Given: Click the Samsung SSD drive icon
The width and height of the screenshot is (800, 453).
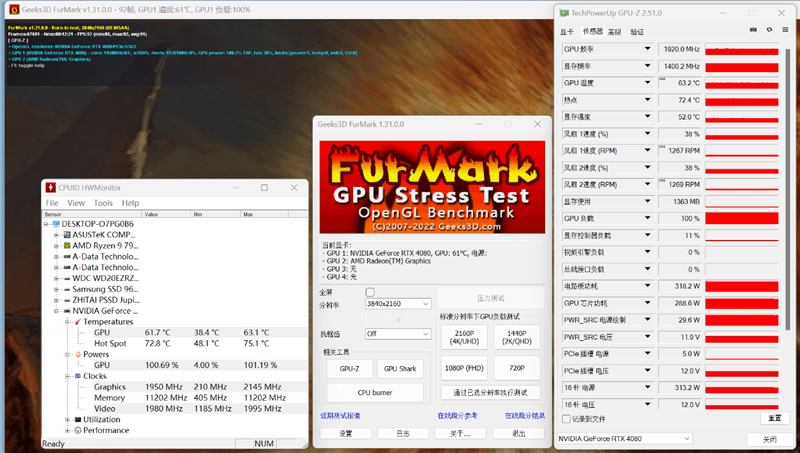Looking at the screenshot, I should (x=66, y=289).
